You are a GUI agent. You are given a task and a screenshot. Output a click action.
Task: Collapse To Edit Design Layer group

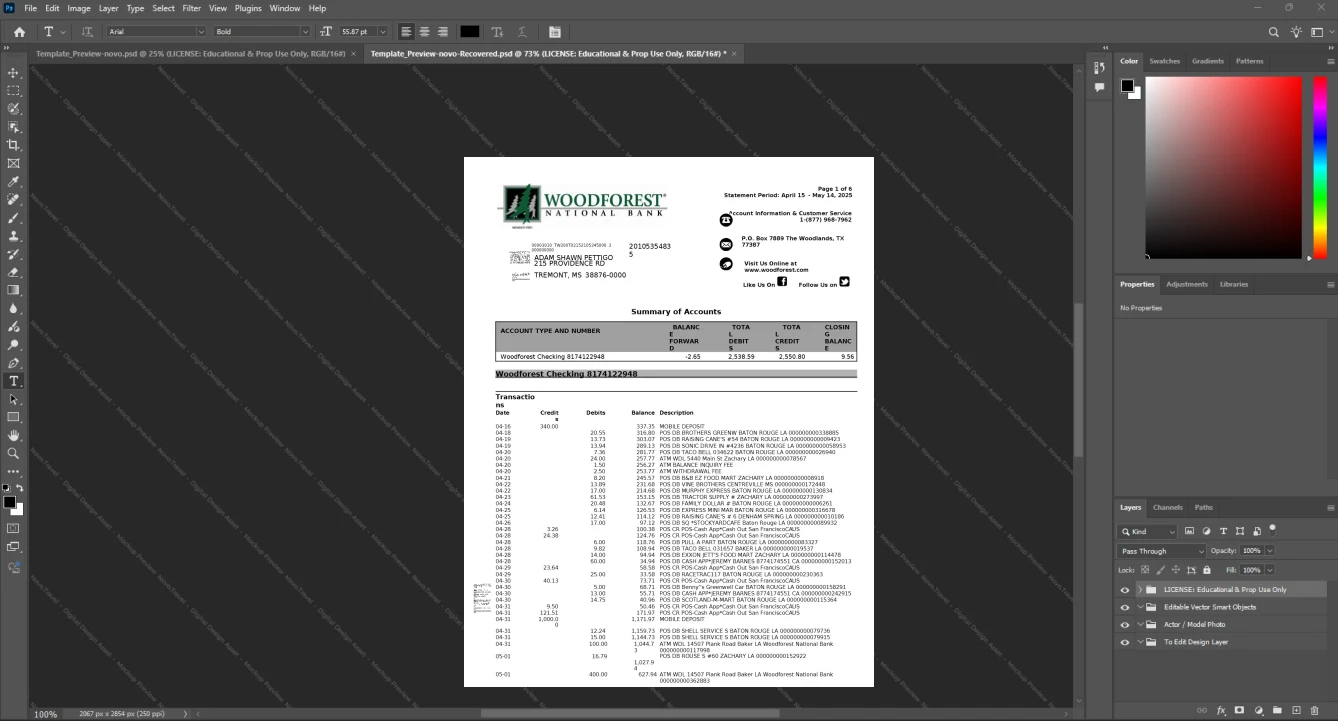[1140, 642]
